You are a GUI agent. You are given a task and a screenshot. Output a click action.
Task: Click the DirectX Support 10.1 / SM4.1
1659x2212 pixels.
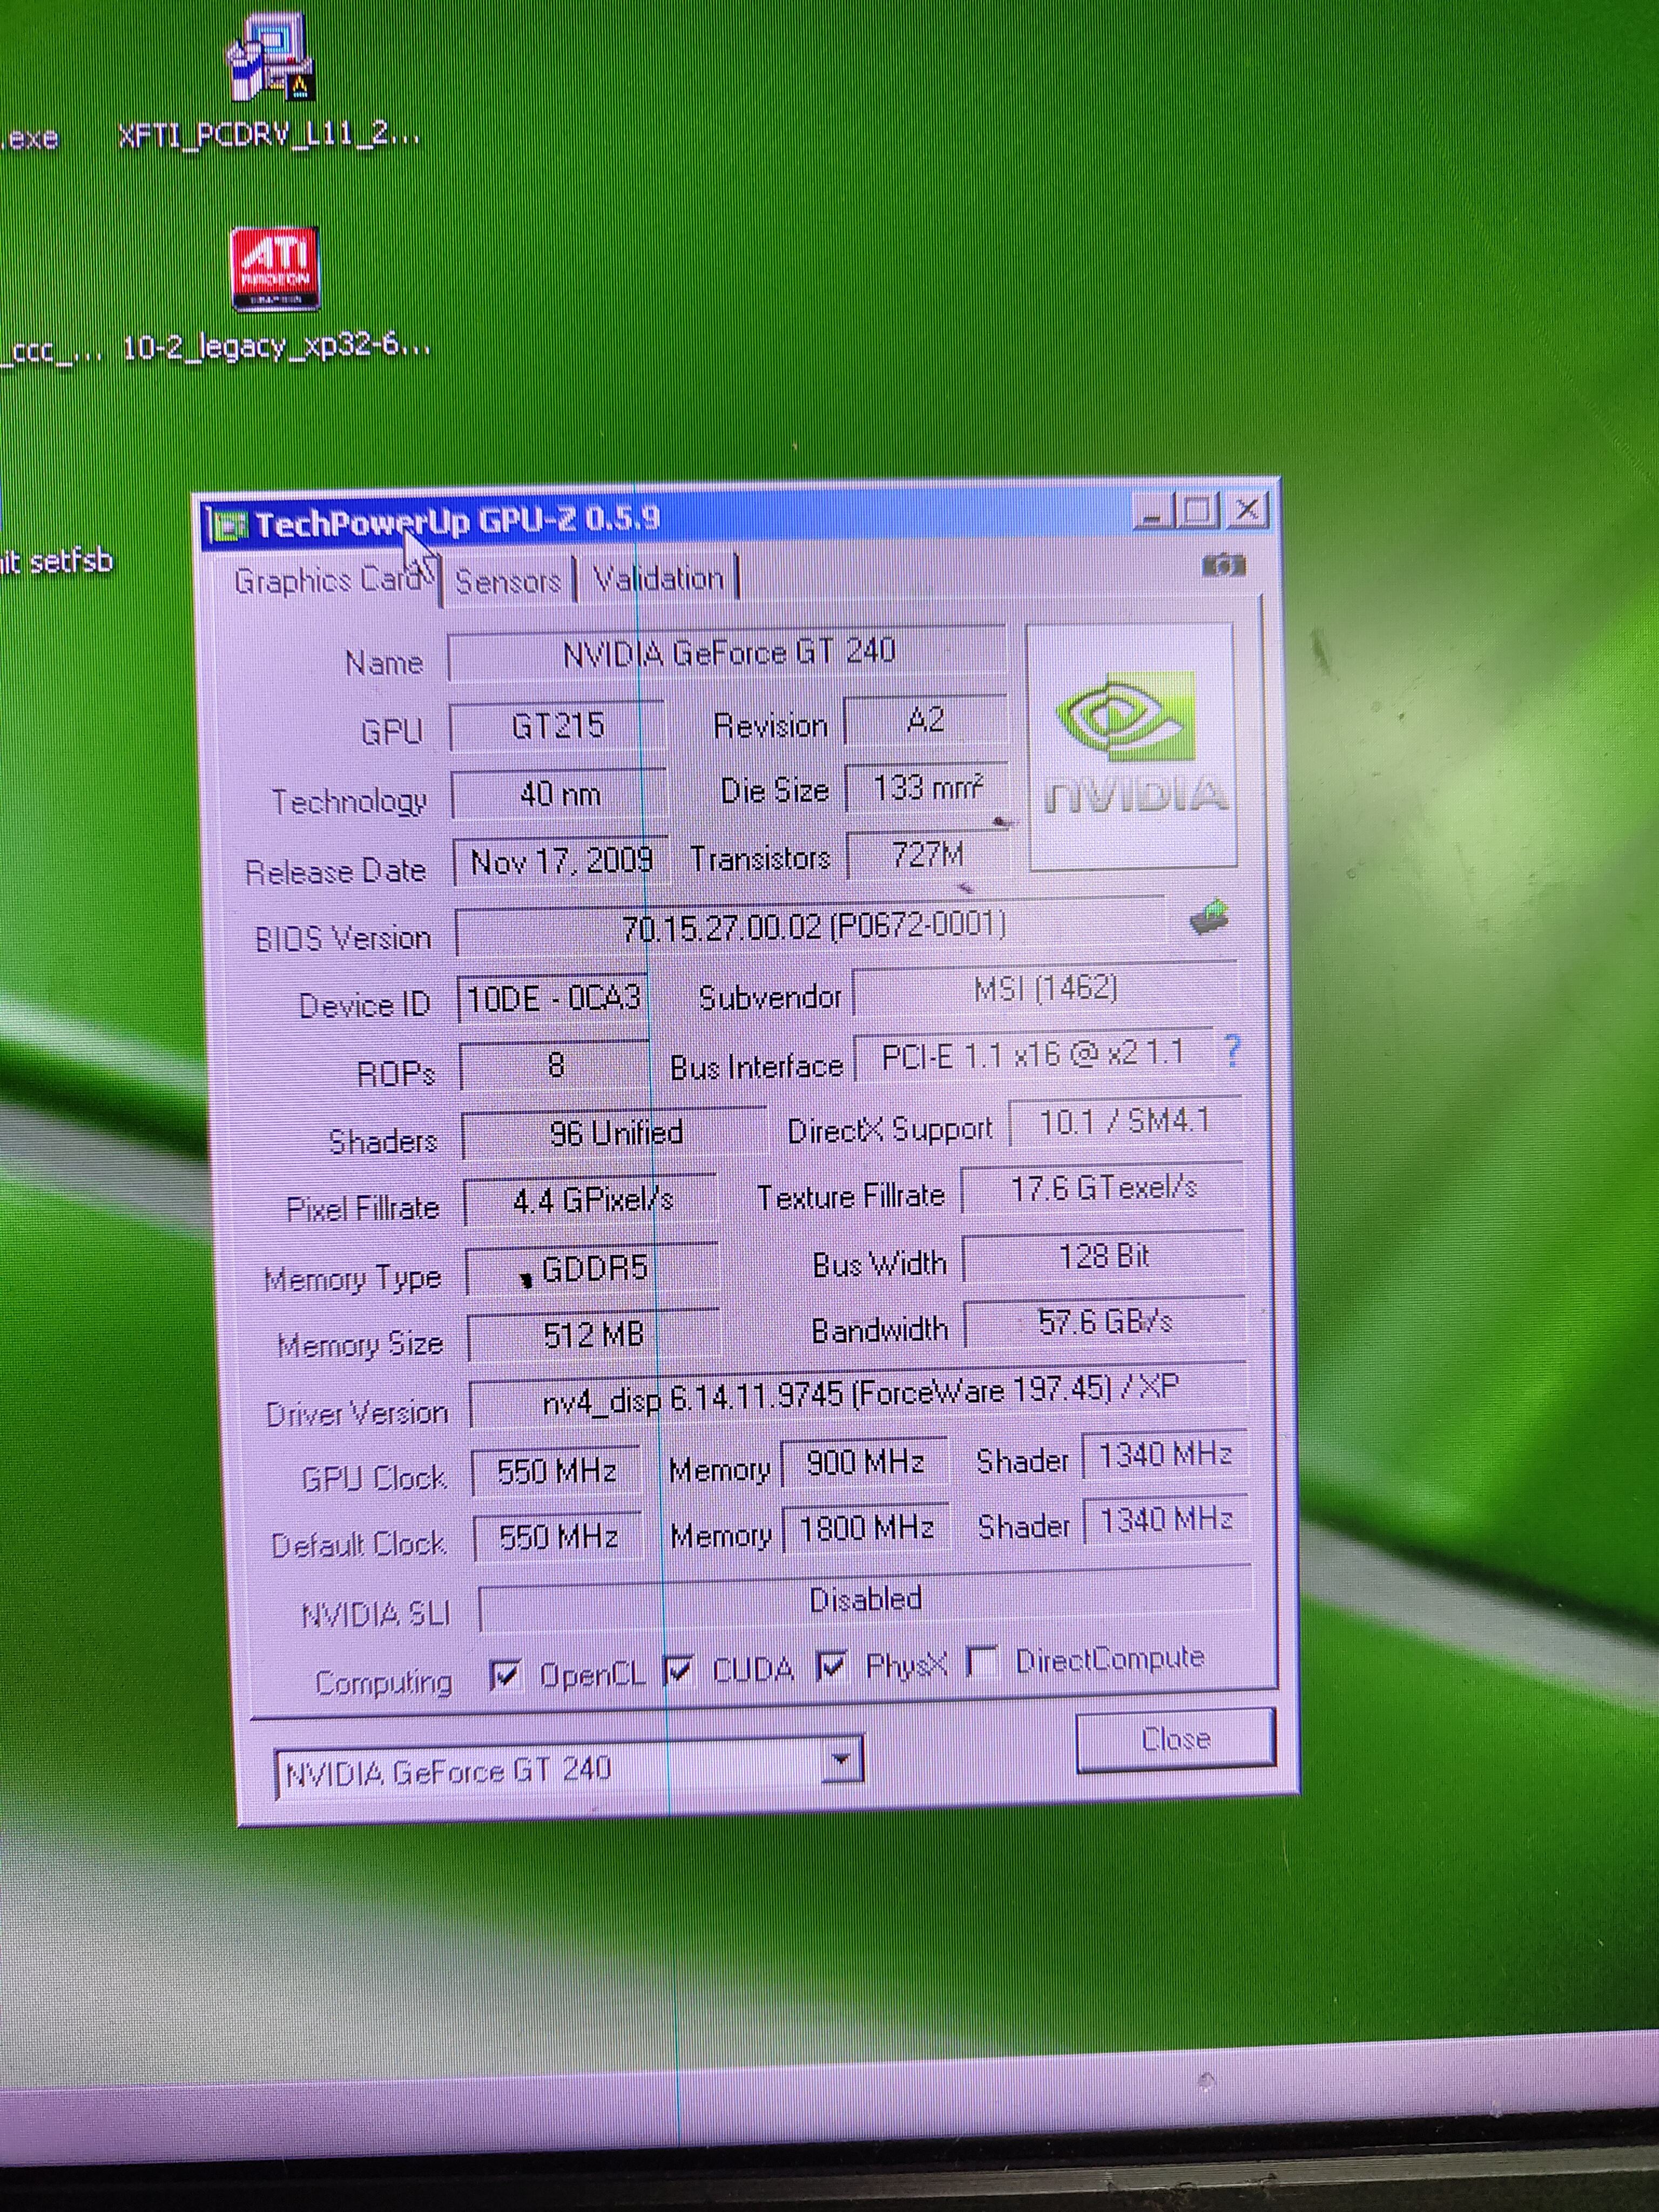pyautogui.click(x=1125, y=1122)
